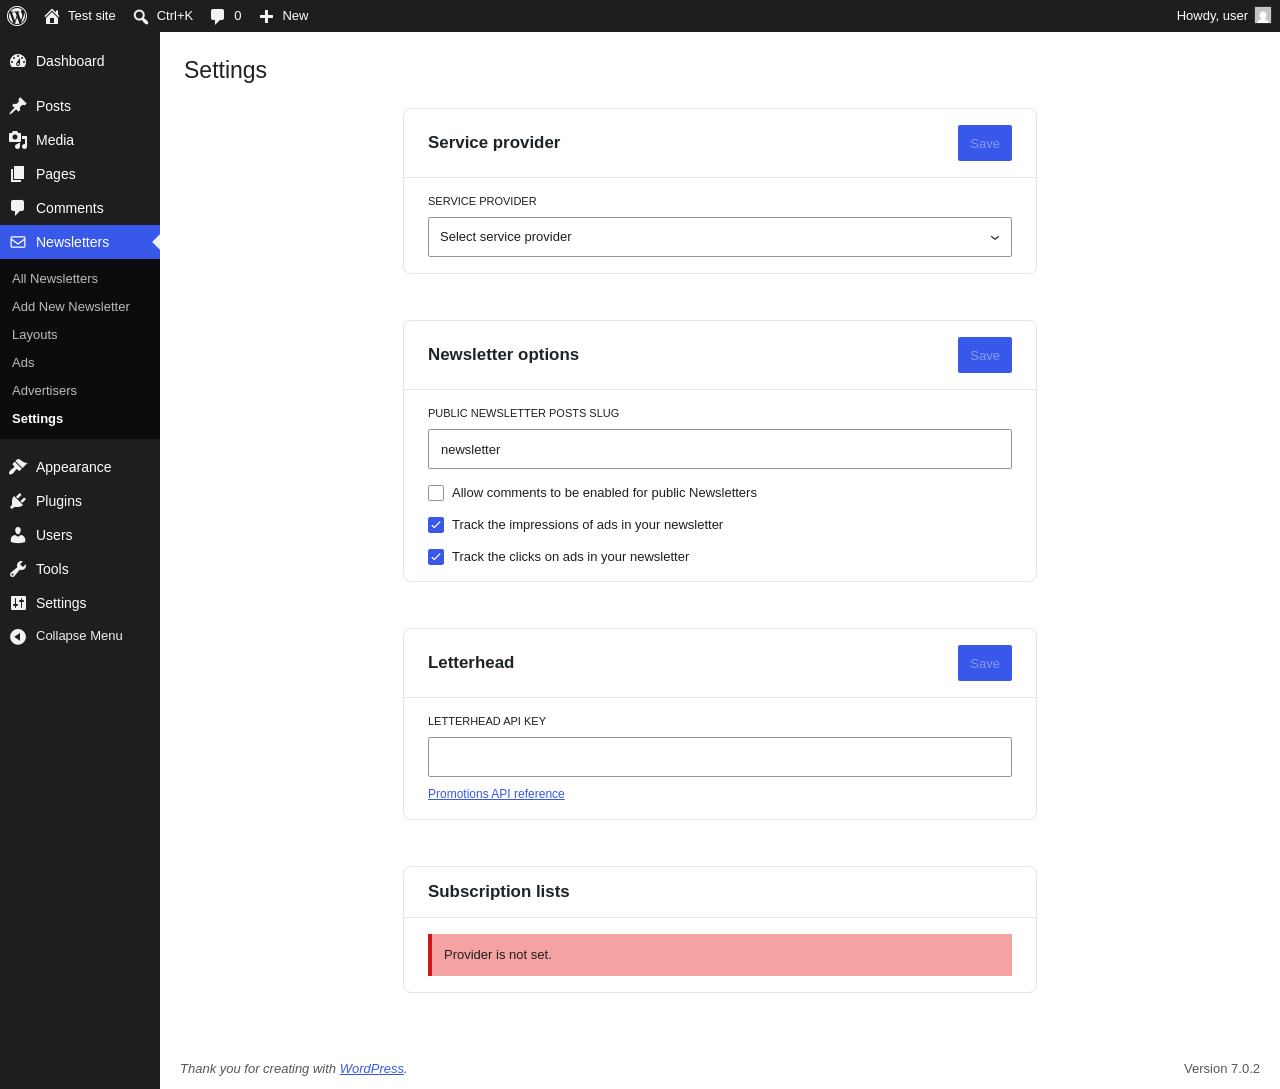
Task: Open All Newsletters submenu item
Action: pos(55,279)
